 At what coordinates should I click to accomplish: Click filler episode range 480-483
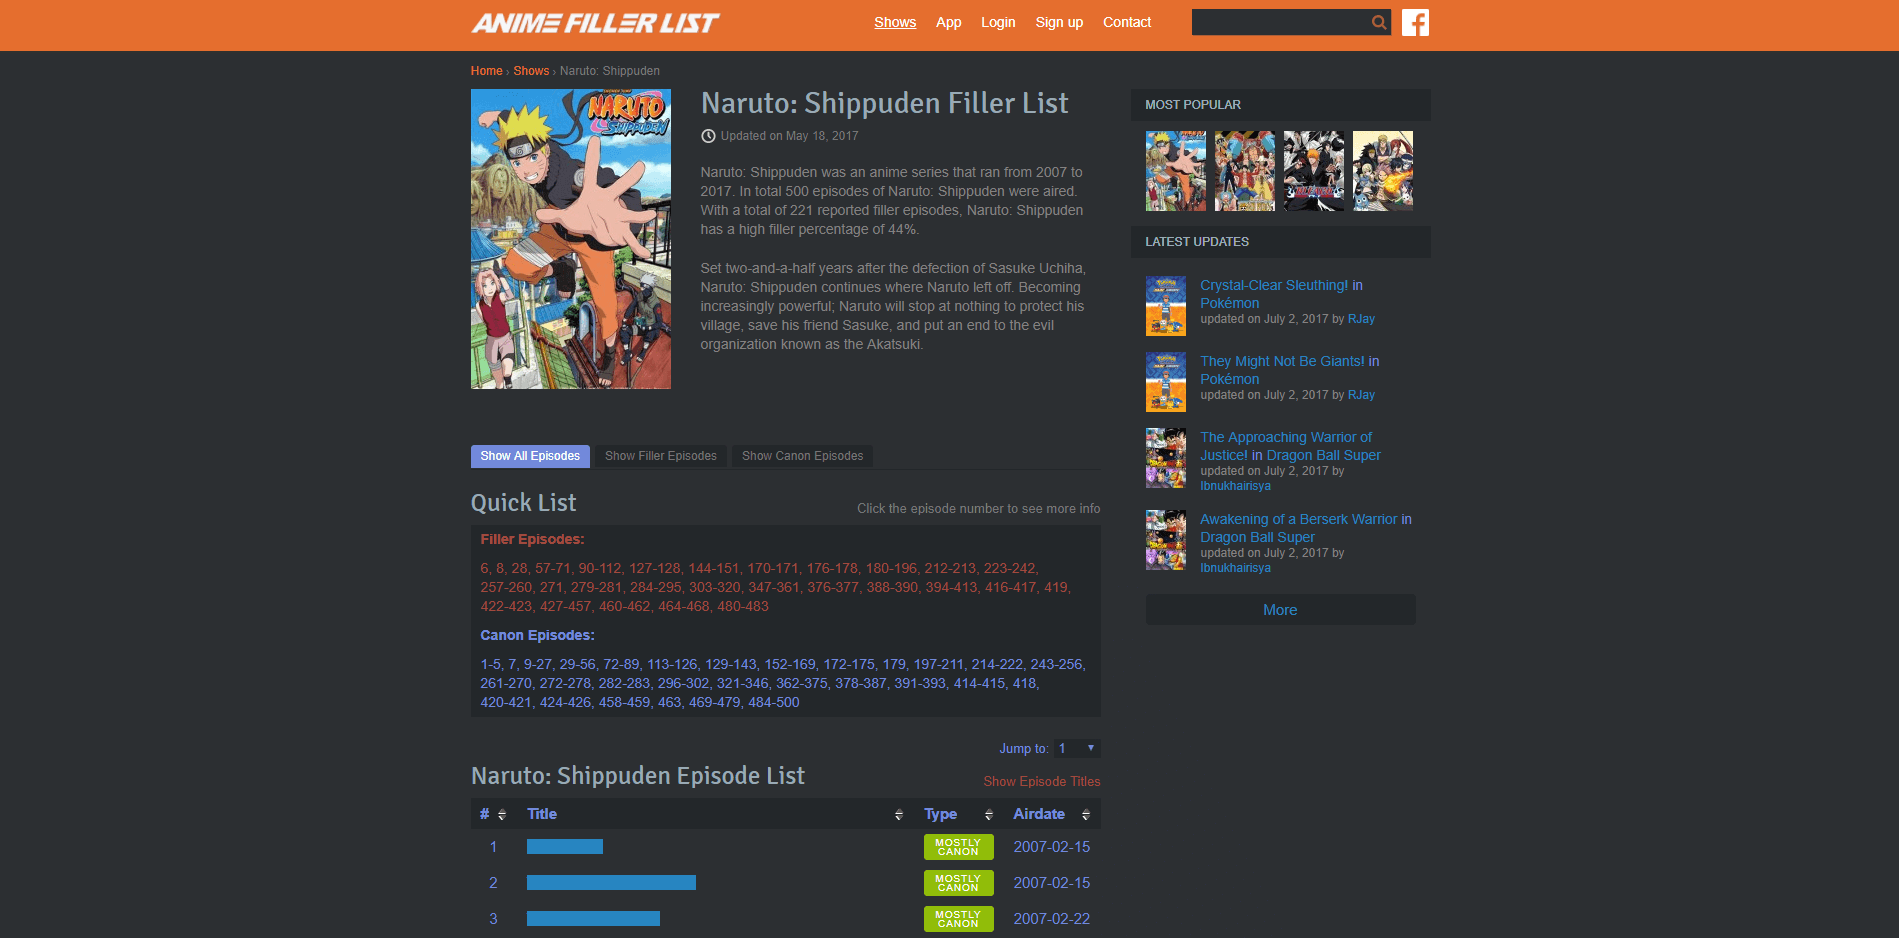point(743,606)
